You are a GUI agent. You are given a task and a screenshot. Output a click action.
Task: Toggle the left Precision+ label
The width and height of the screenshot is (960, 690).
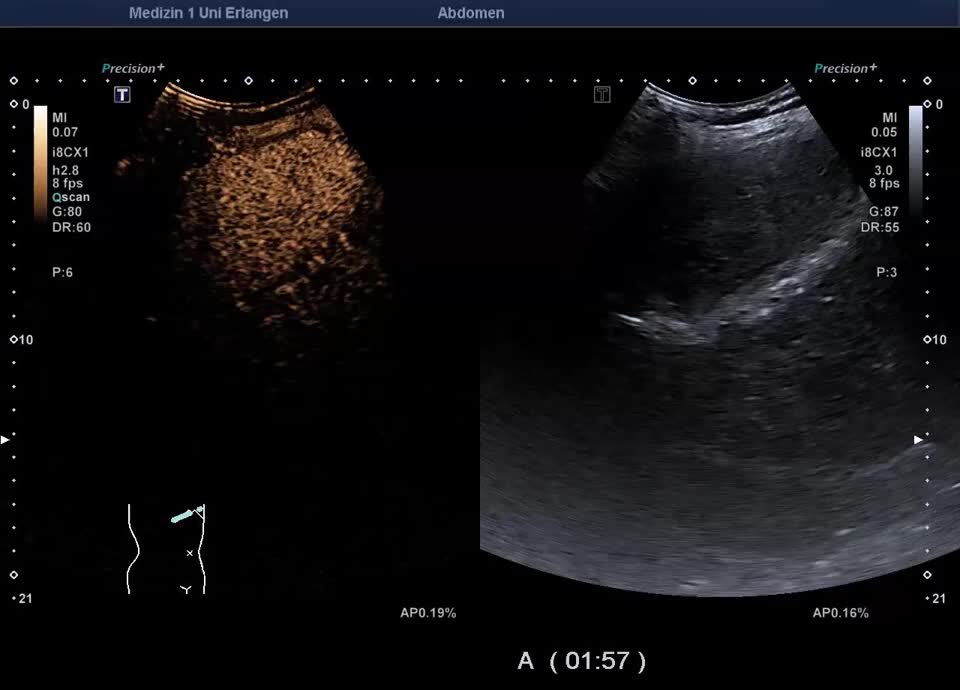(x=133, y=68)
